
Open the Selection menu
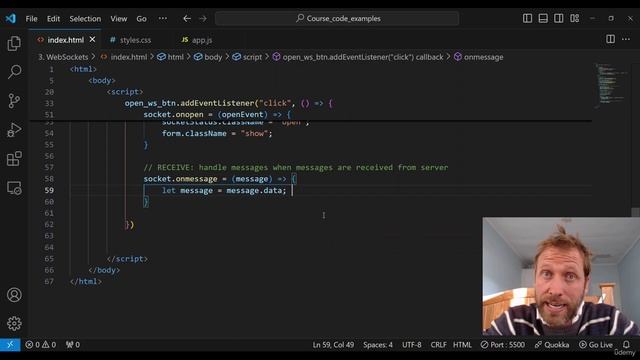pos(85,19)
